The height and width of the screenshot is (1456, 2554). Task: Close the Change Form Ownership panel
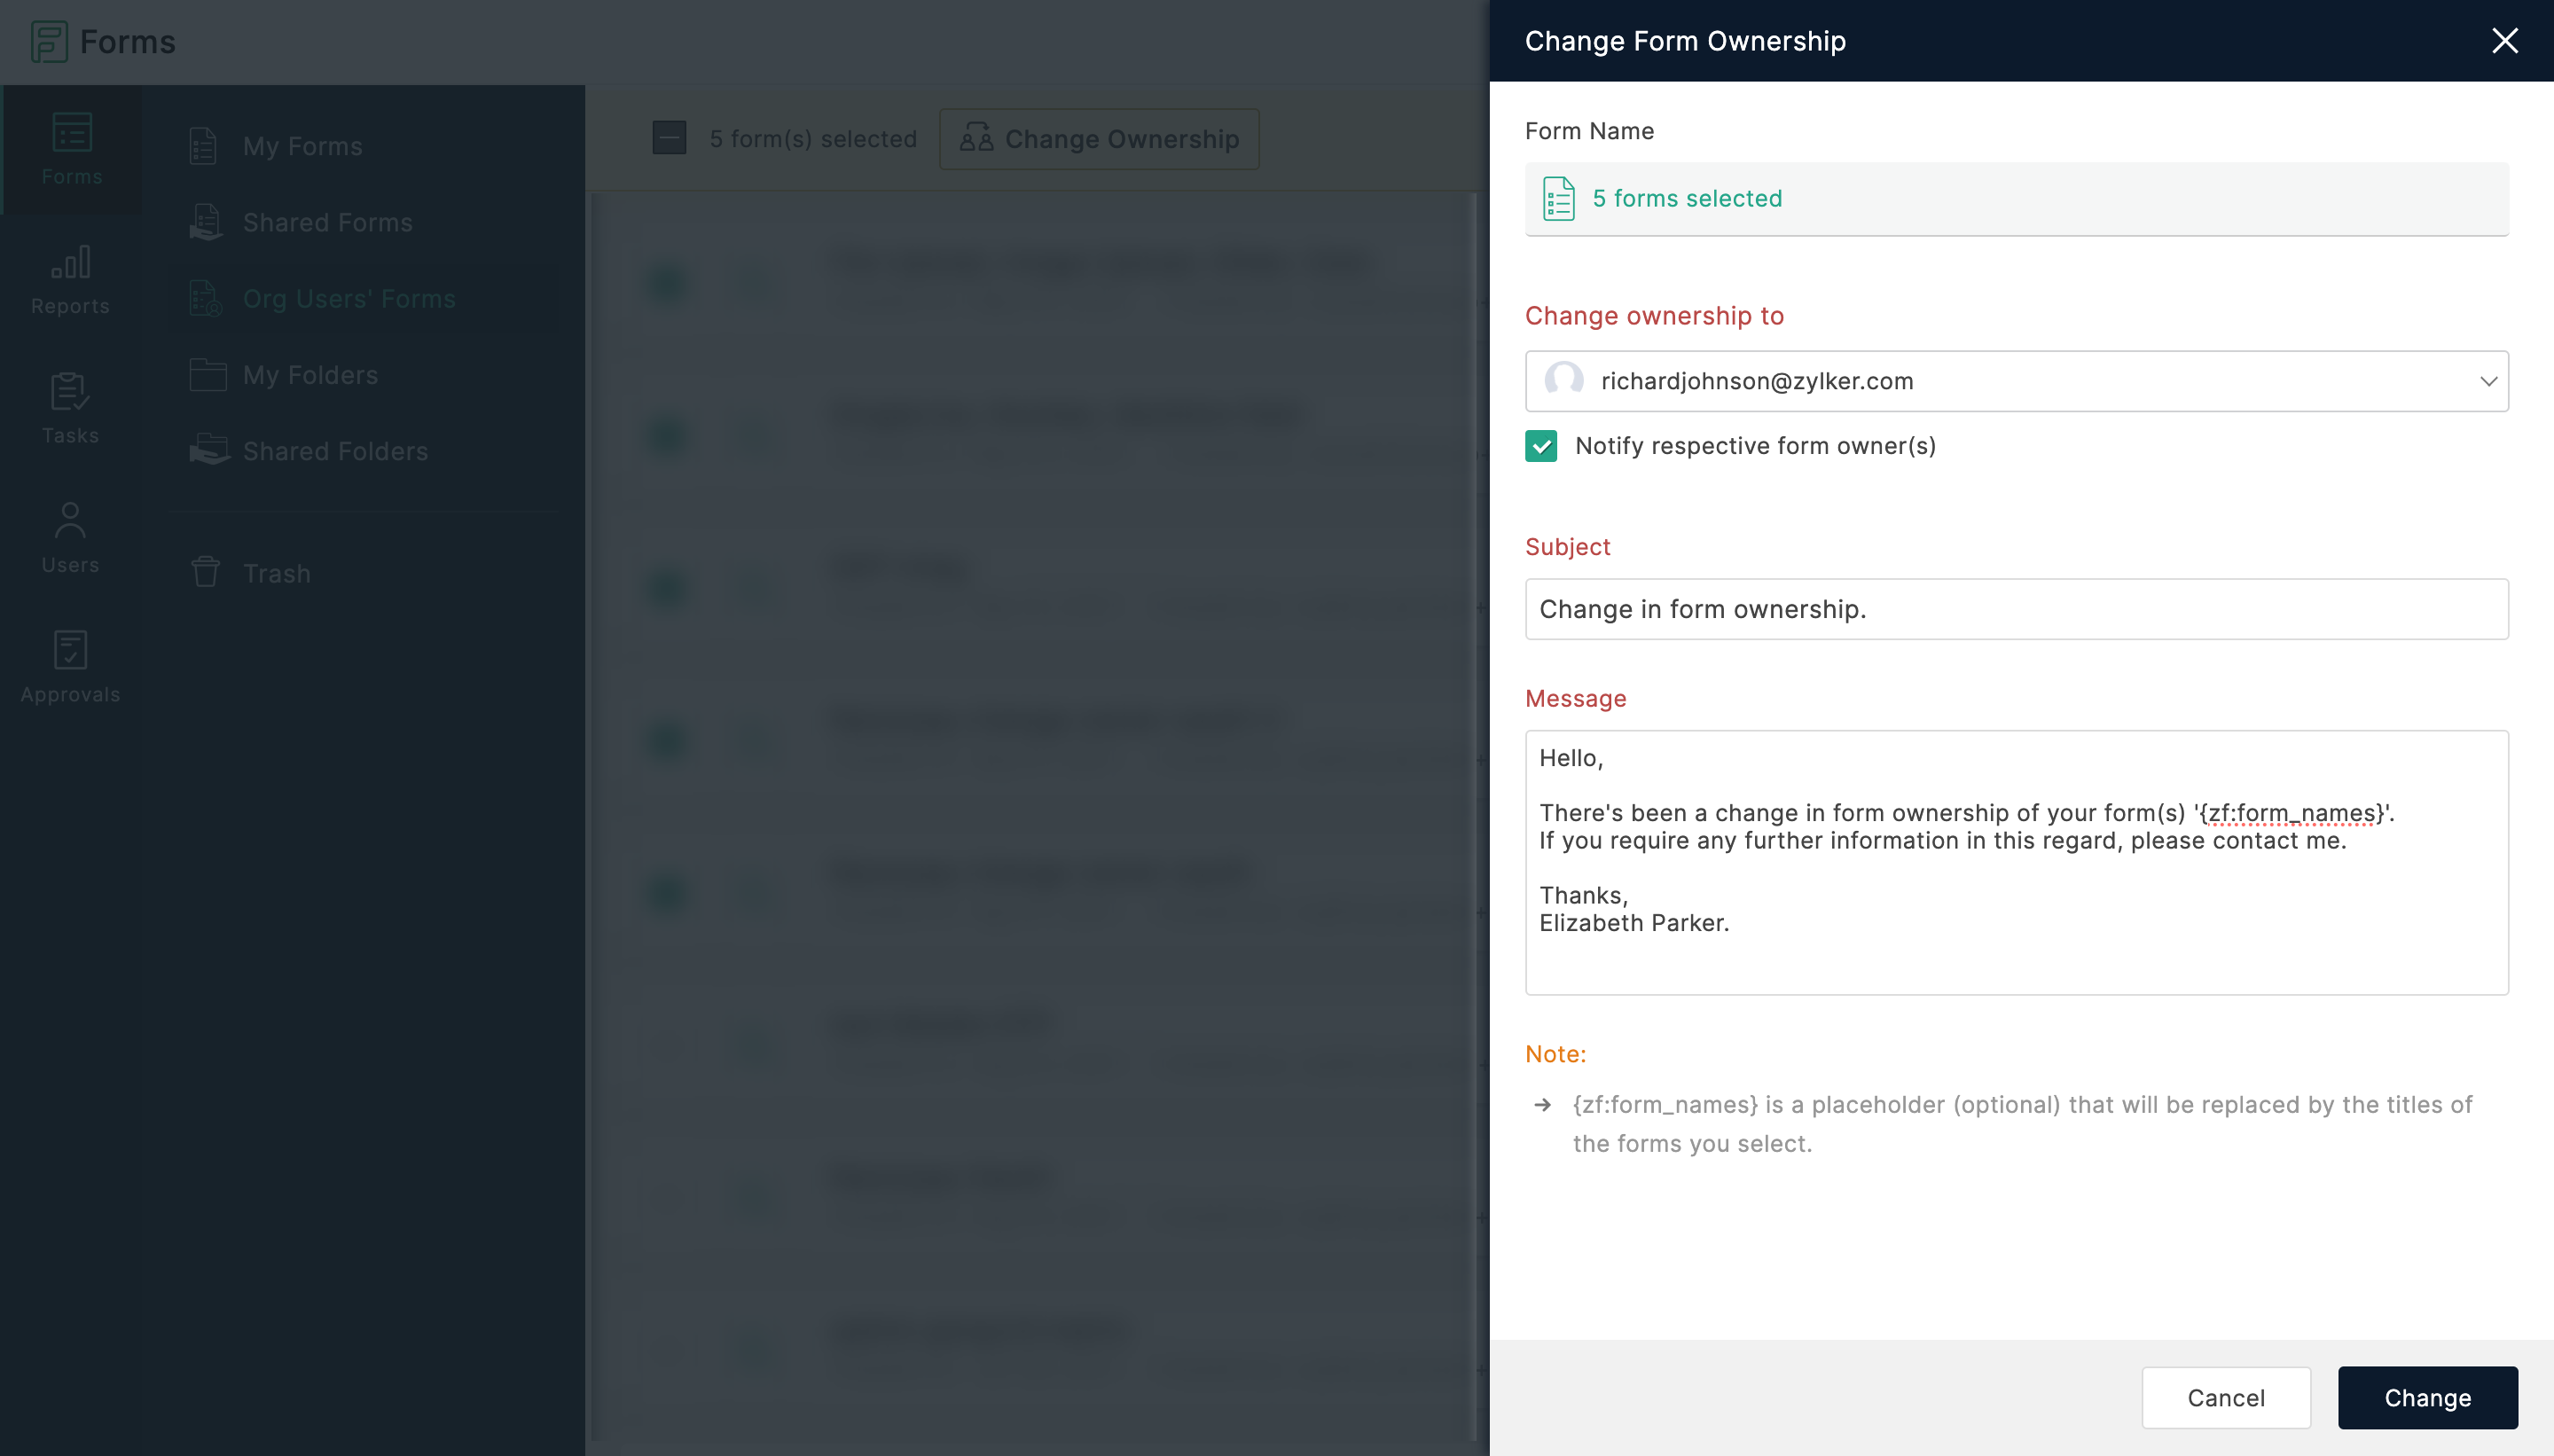(x=2504, y=40)
